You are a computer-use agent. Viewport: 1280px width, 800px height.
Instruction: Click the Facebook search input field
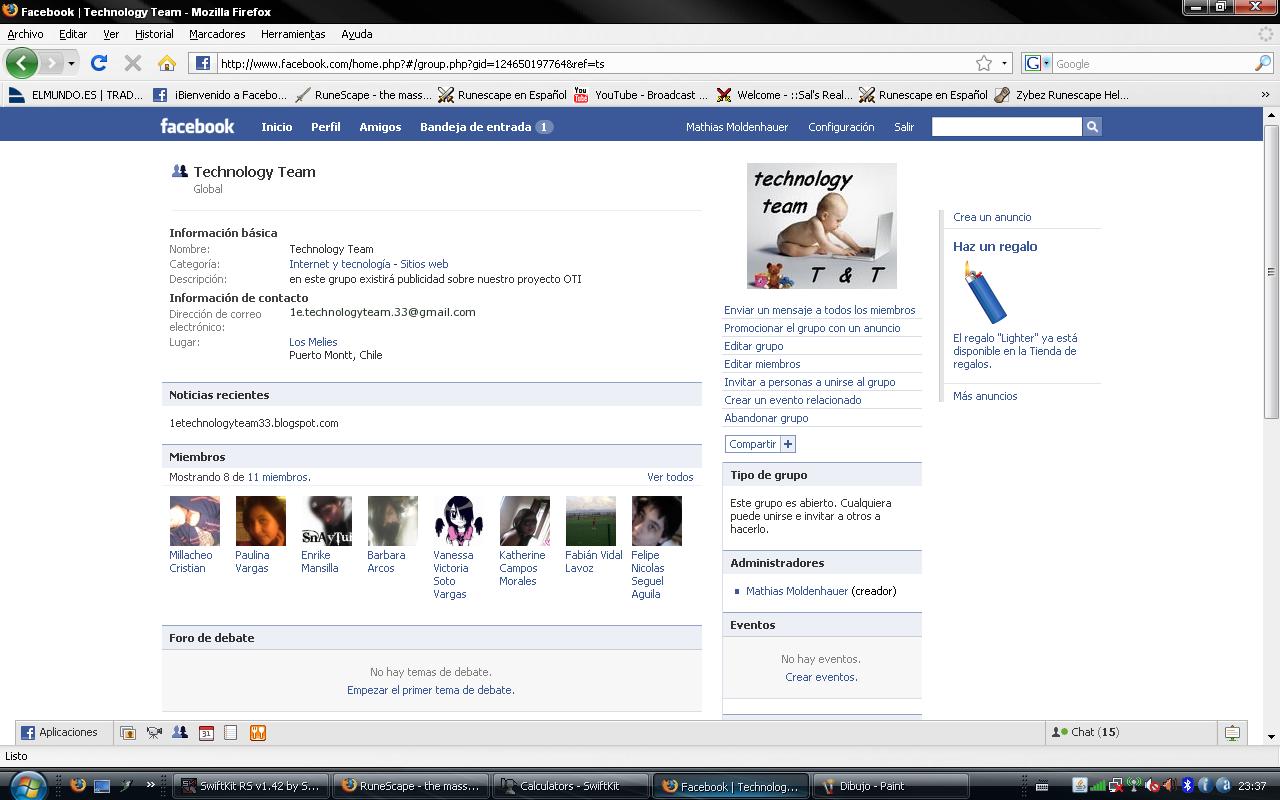click(x=1007, y=127)
